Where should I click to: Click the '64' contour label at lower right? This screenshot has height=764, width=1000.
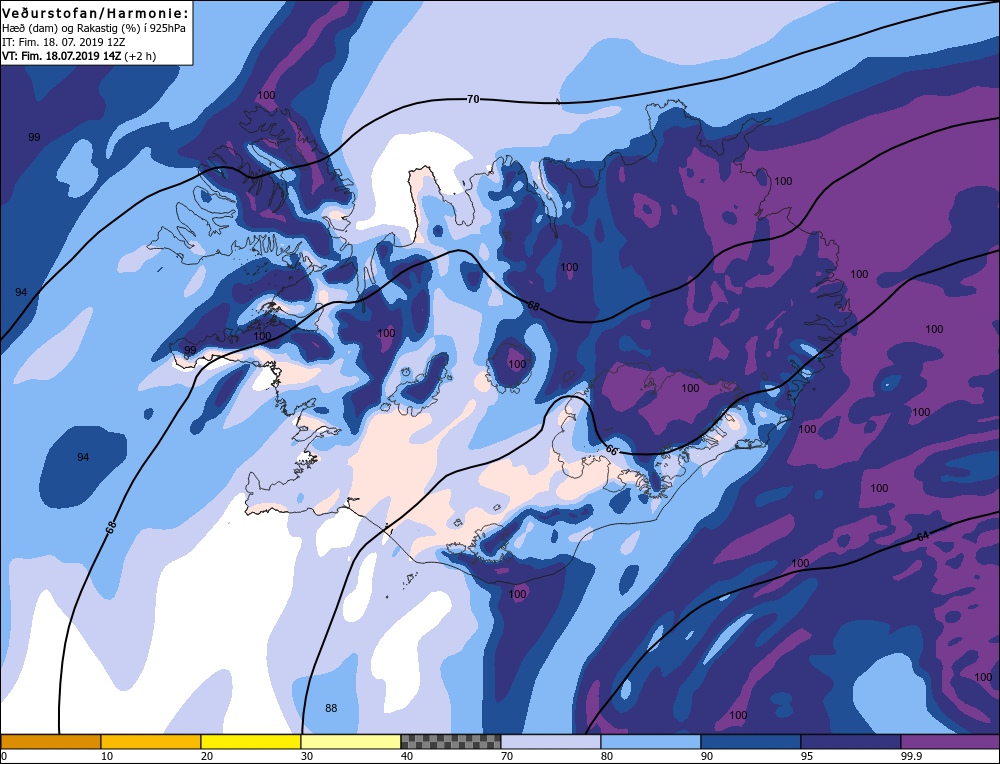click(x=923, y=537)
